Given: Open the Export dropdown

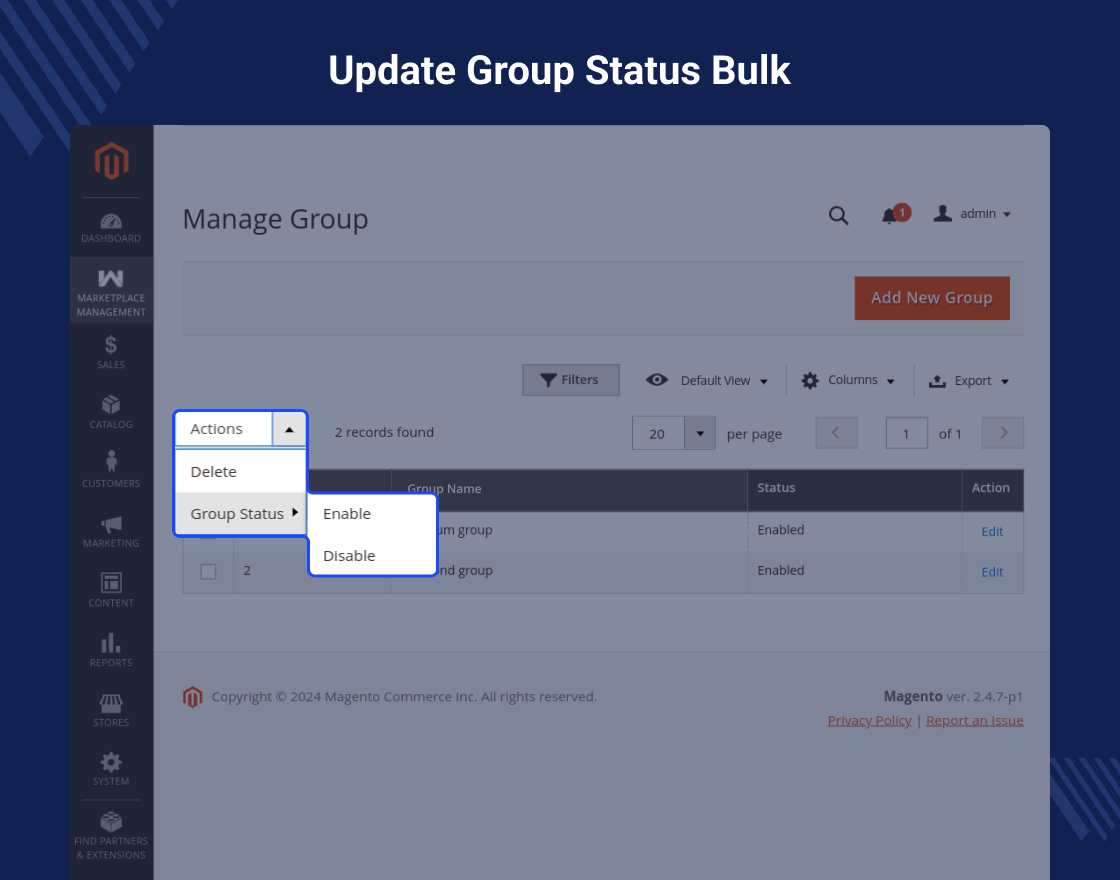Looking at the screenshot, I should tap(969, 381).
